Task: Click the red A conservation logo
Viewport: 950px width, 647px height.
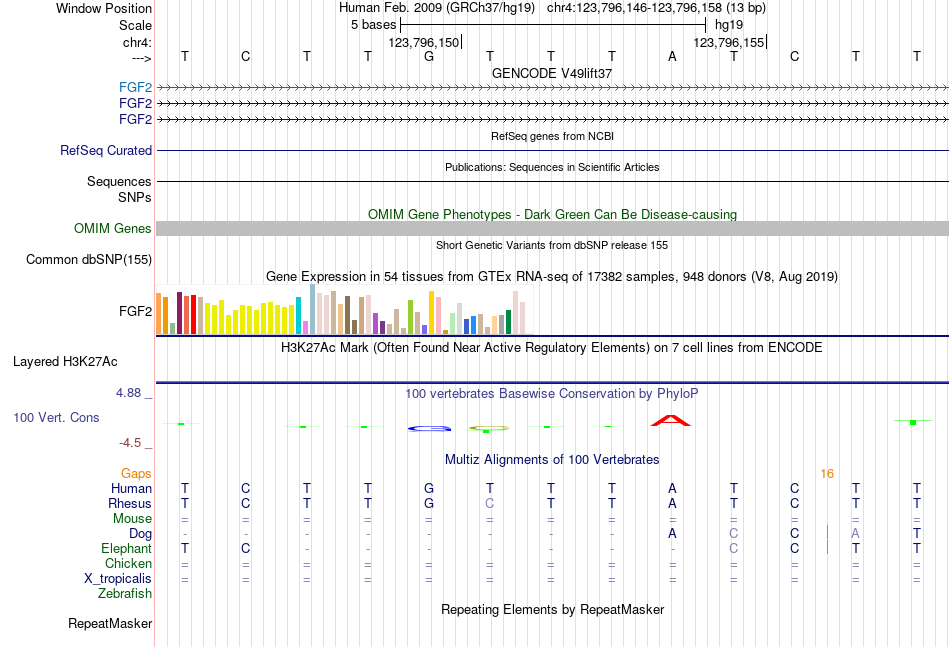Action: point(671,420)
